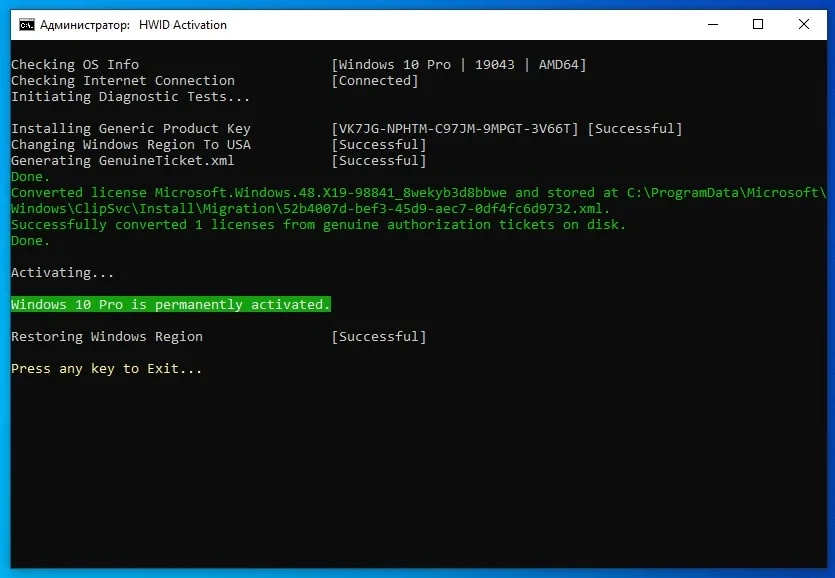Click the second green 'Done.' line
The height and width of the screenshot is (578, 835).
point(30,240)
